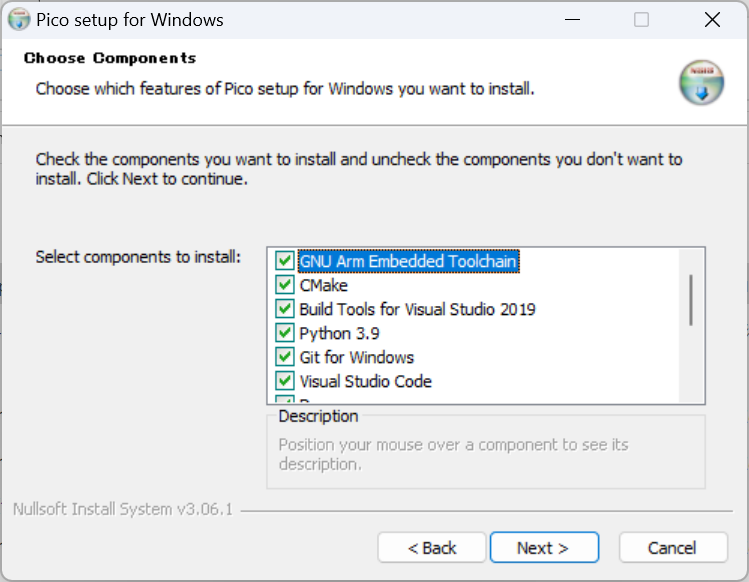Image resolution: width=749 pixels, height=582 pixels.
Task: Select the Build Tools for Visual Studio 2019 text
Action: point(417,309)
